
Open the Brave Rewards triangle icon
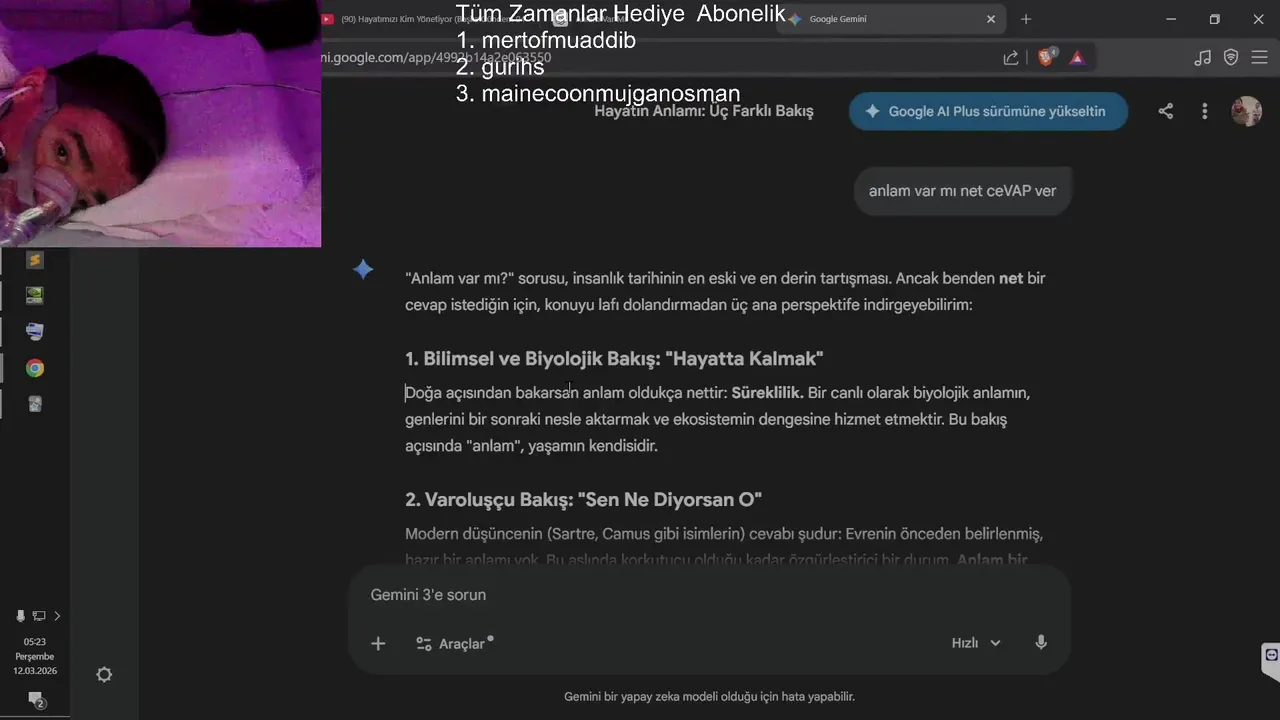tap(1077, 58)
